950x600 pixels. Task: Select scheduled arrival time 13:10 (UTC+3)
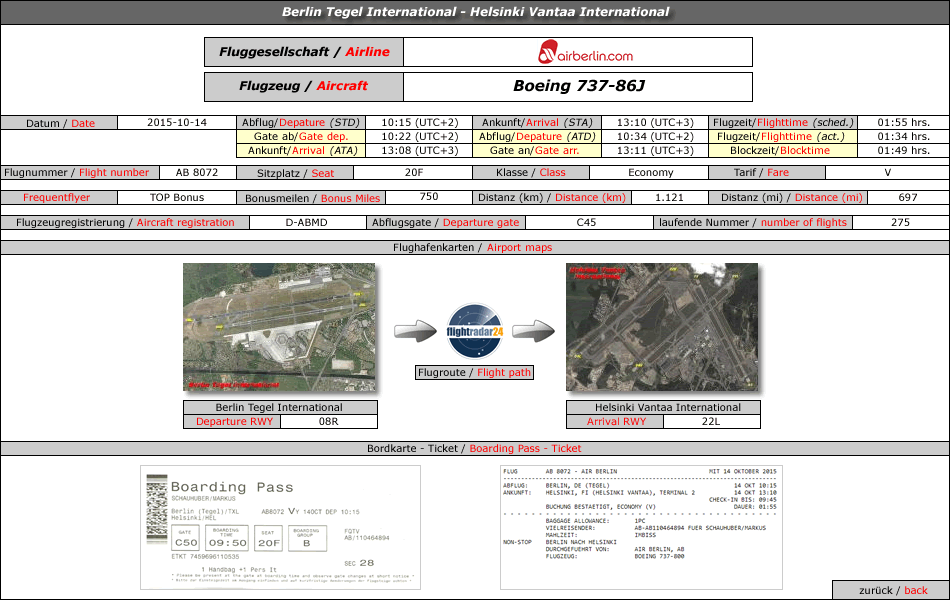tap(655, 122)
